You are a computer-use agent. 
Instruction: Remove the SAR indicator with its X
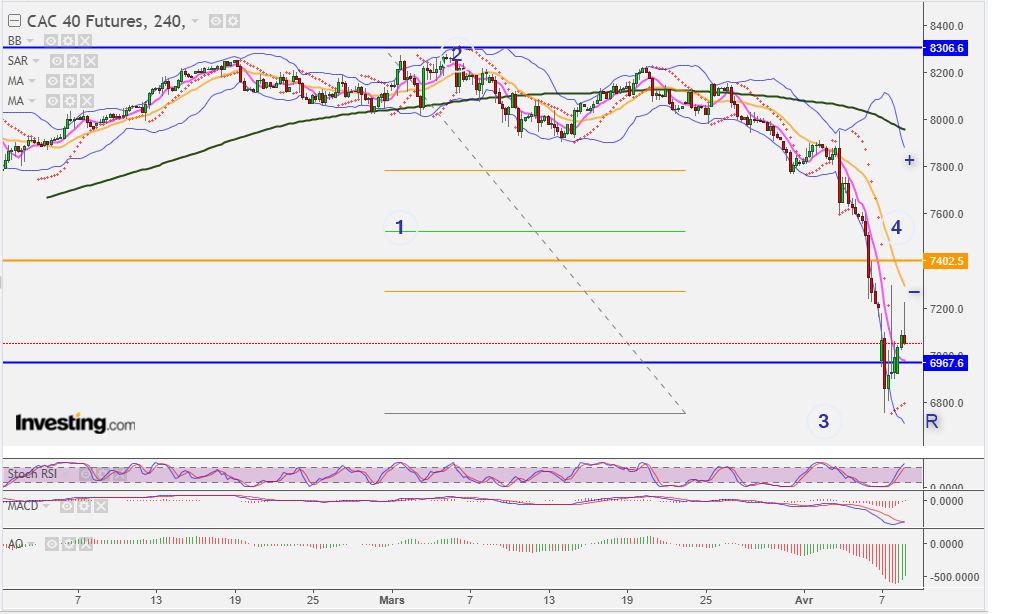coord(91,61)
